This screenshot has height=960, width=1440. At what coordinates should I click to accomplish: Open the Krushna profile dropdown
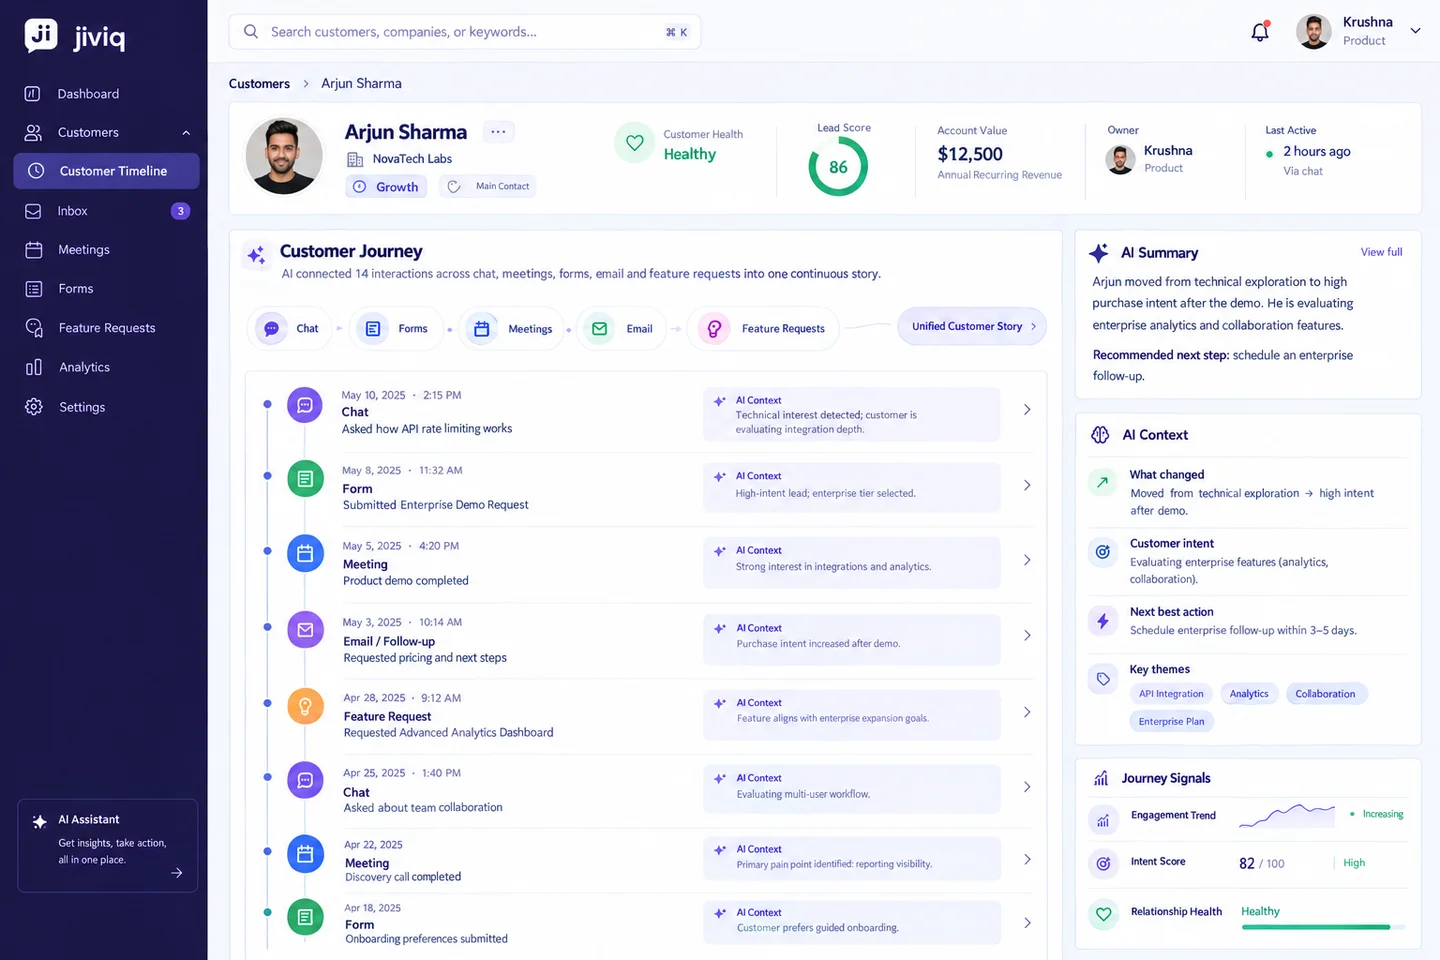pyautogui.click(x=1415, y=31)
